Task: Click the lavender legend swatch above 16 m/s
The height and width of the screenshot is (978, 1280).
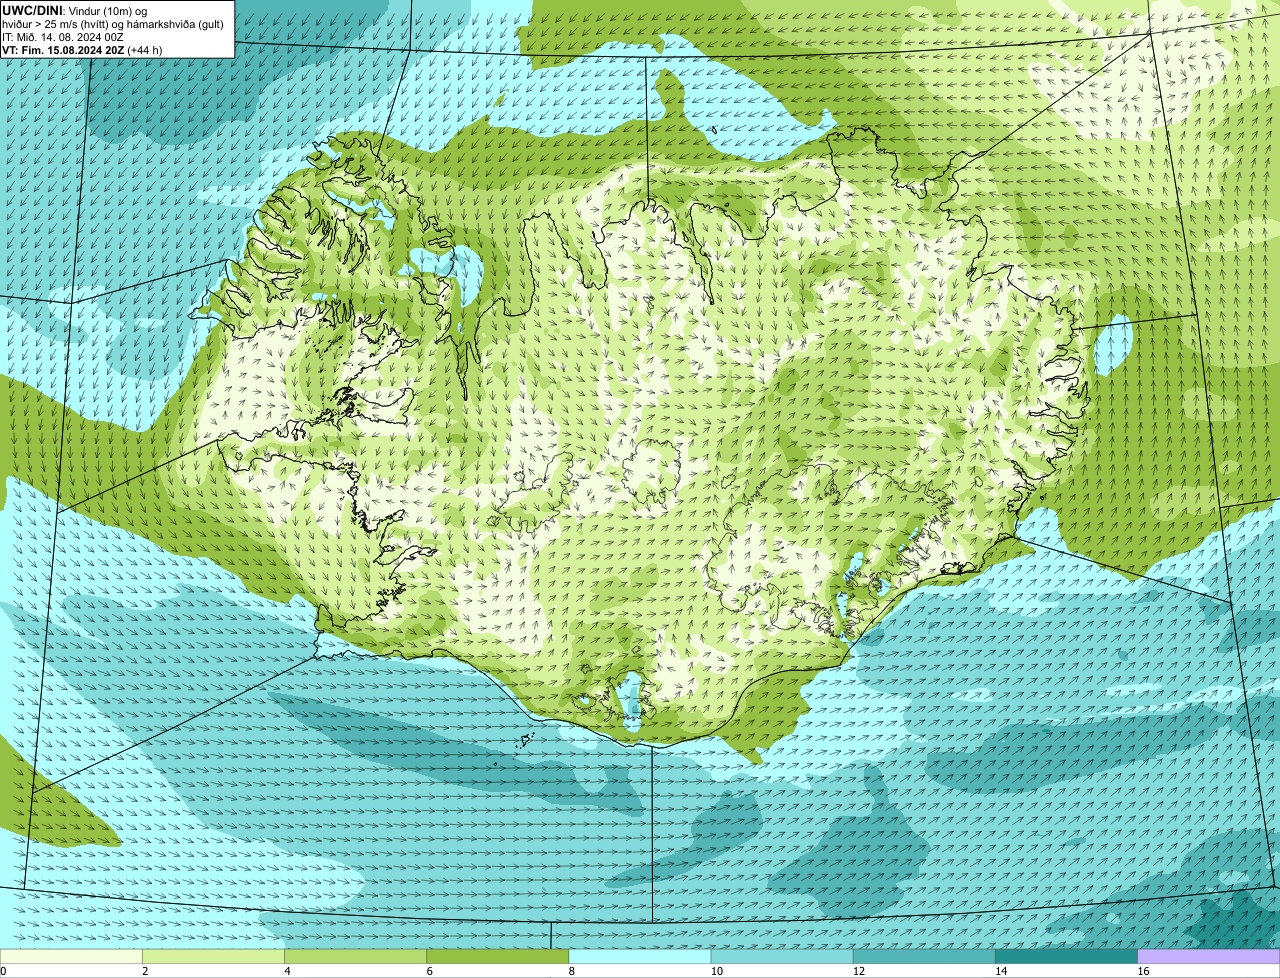Action: click(x=1209, y=957)
